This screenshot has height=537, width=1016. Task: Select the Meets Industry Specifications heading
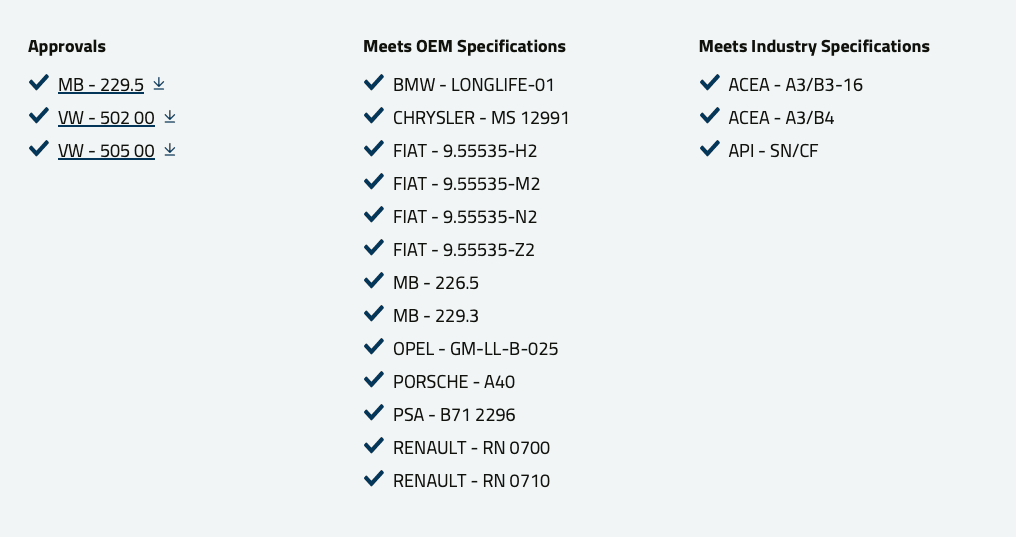(814, 46)
